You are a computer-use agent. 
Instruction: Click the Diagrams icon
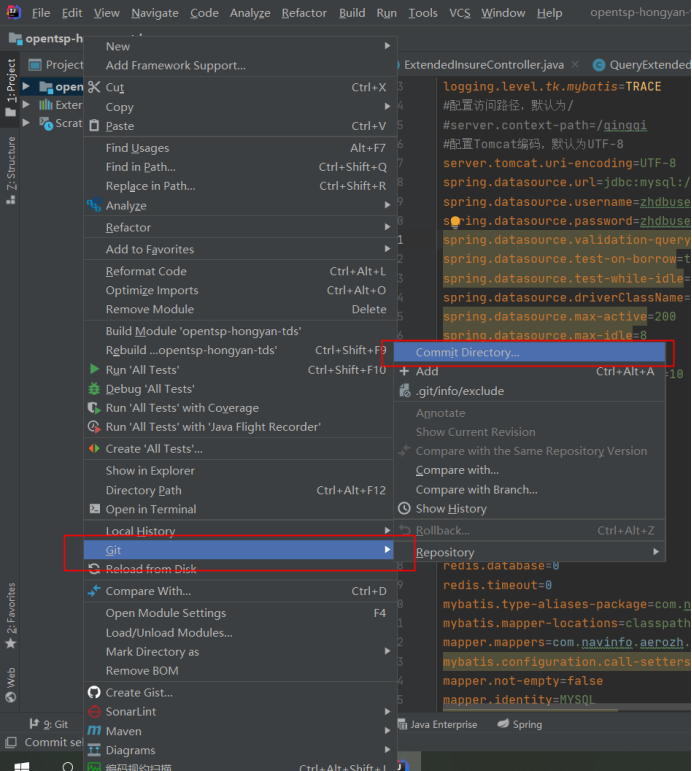[94, 750]
